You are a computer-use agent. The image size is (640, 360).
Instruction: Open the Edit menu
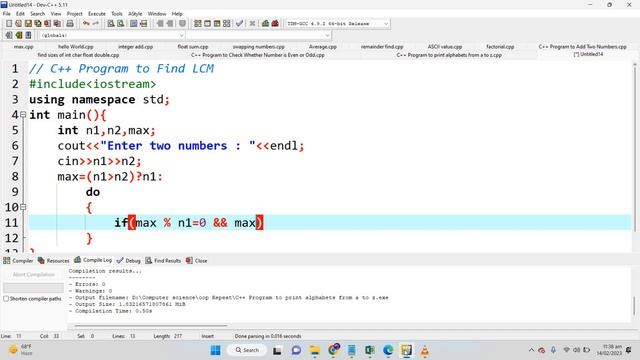(x=20, y=14)
